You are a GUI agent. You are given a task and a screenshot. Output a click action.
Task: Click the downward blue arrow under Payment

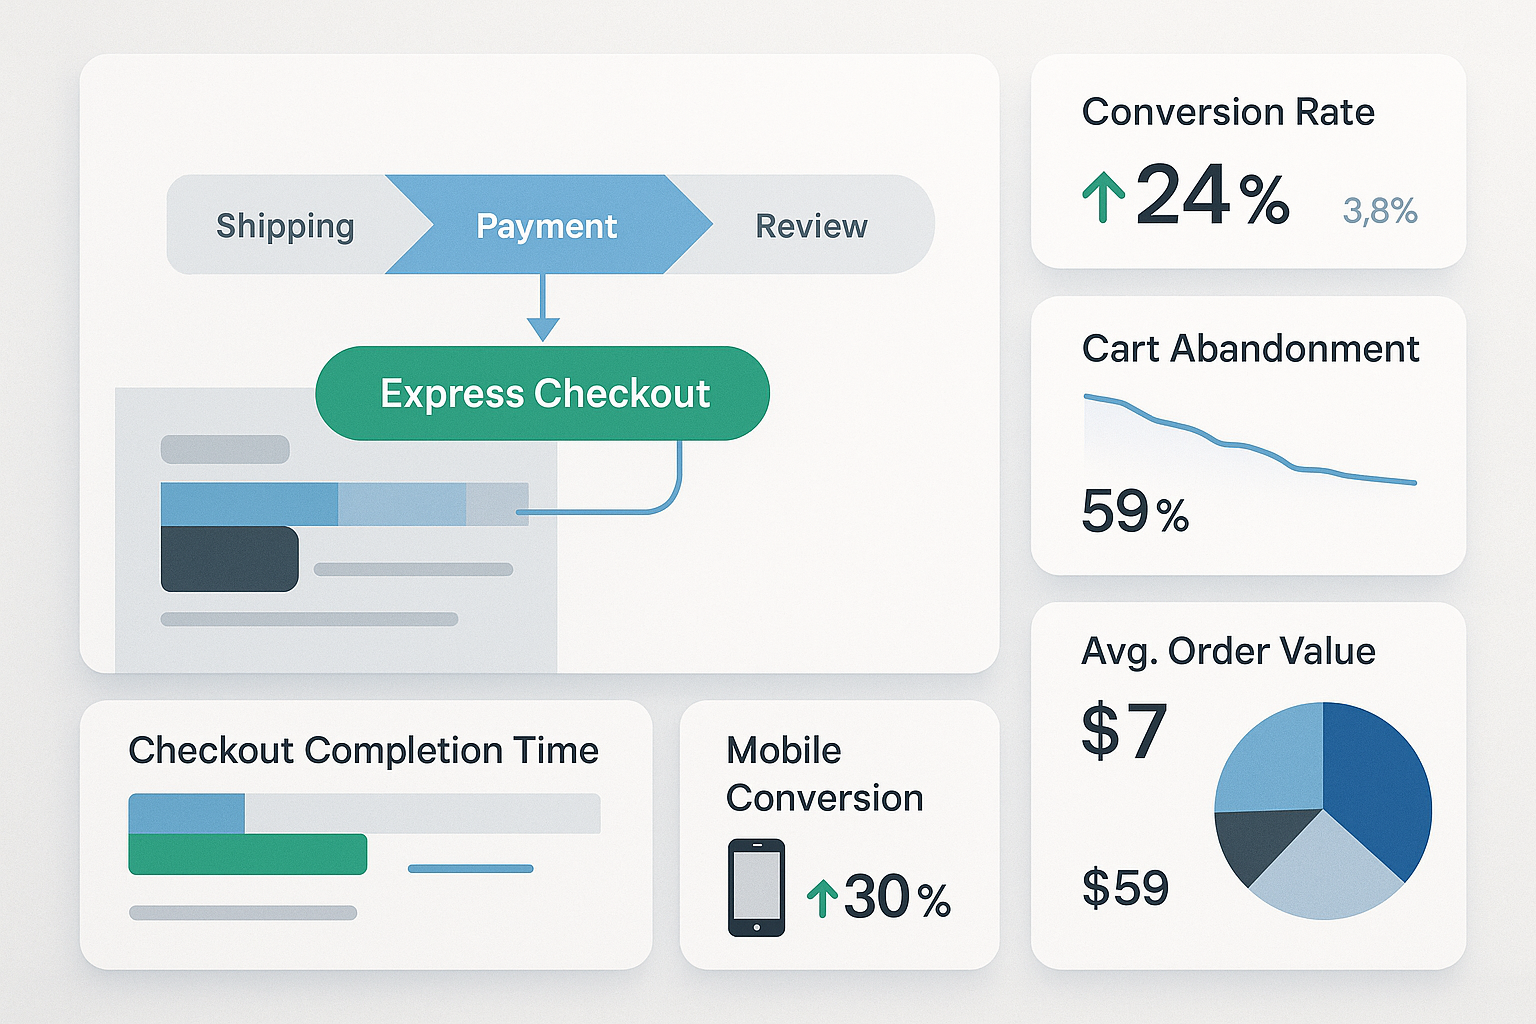(543, 307)
